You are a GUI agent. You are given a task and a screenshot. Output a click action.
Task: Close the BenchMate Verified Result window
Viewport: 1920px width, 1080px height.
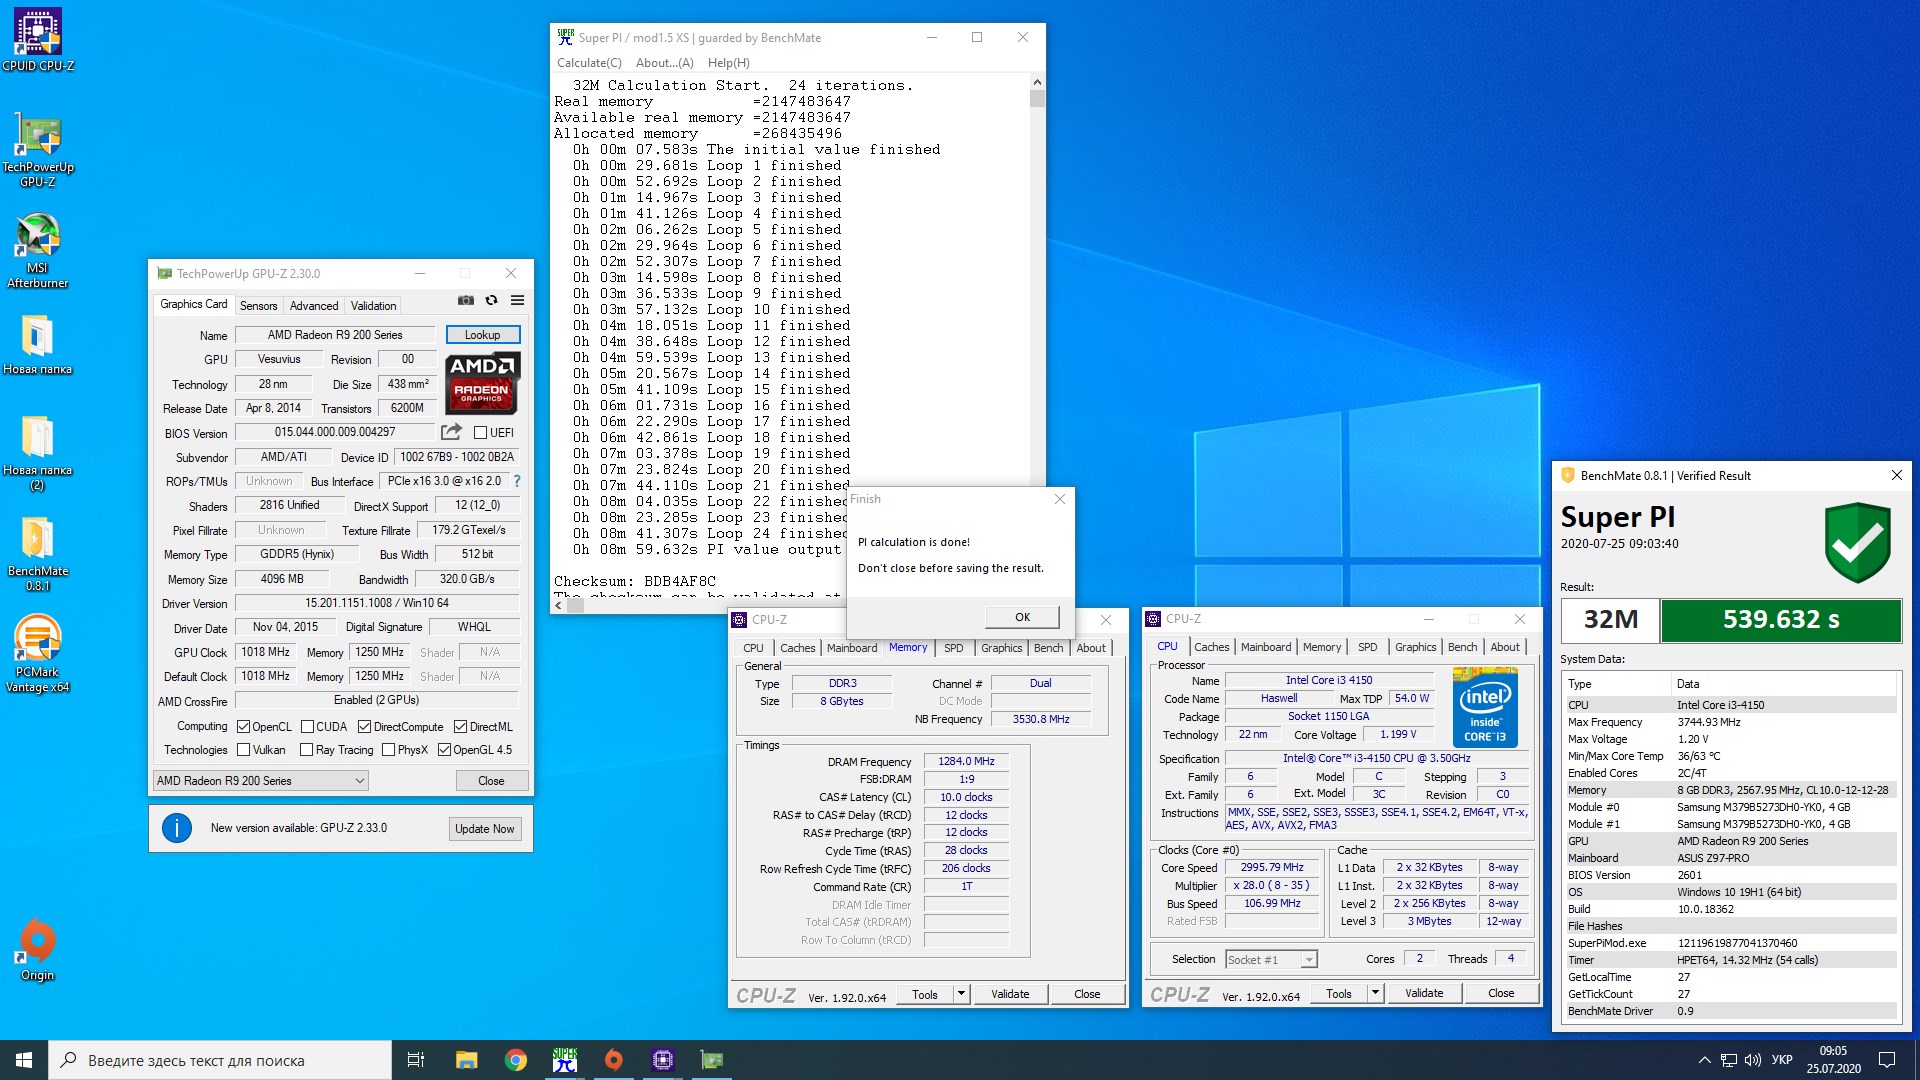(1896, 476)
